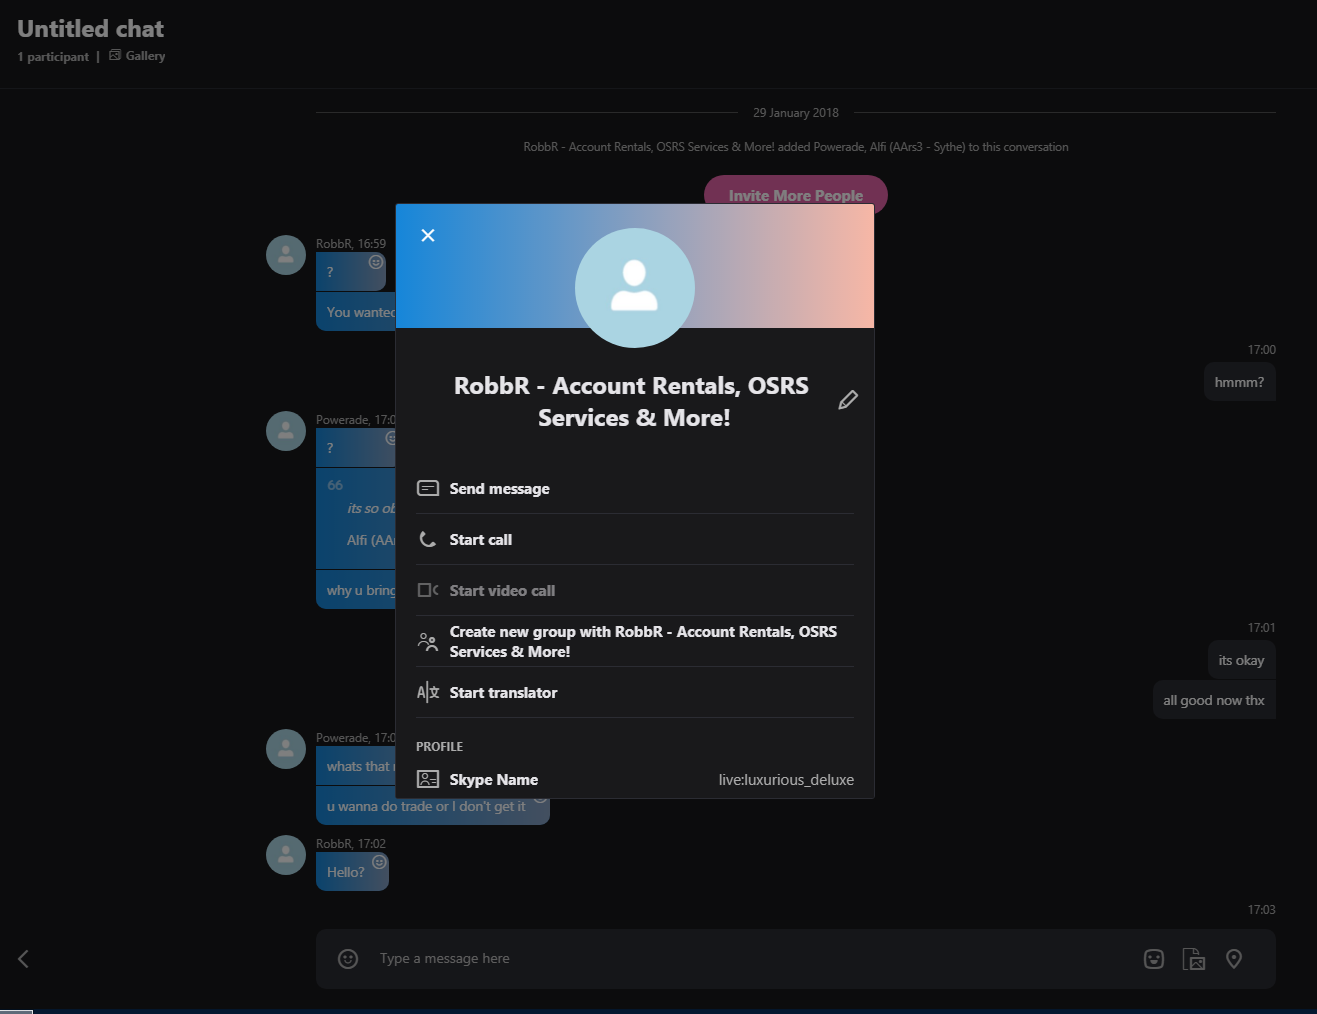The width and height of the screenshot is (1317, 1014).
Task: Click RobbR's avatar beside the 16:59 message
Action: click(286, 255)
